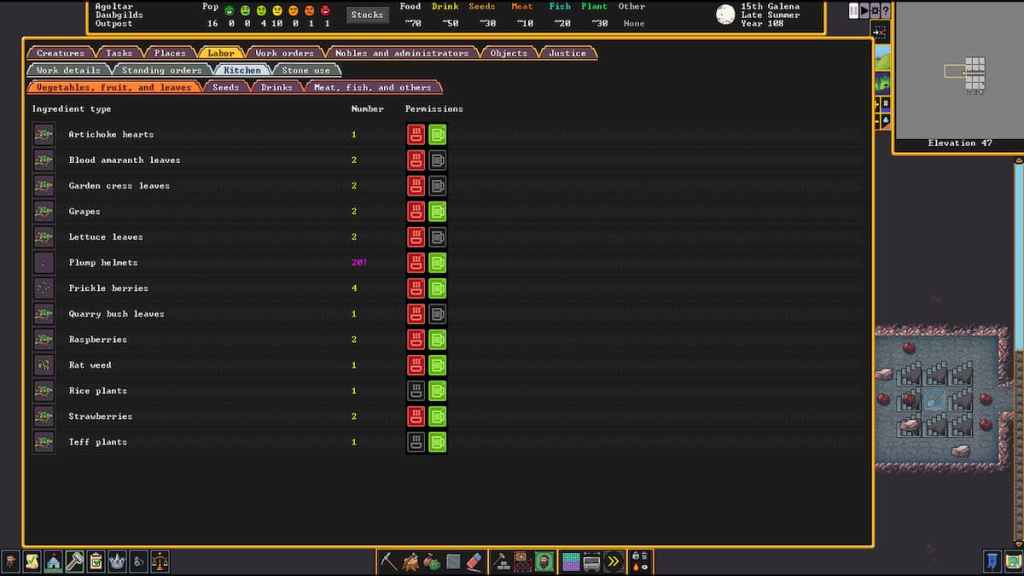
Task: Open the justice scales icon
Action: 159,561
